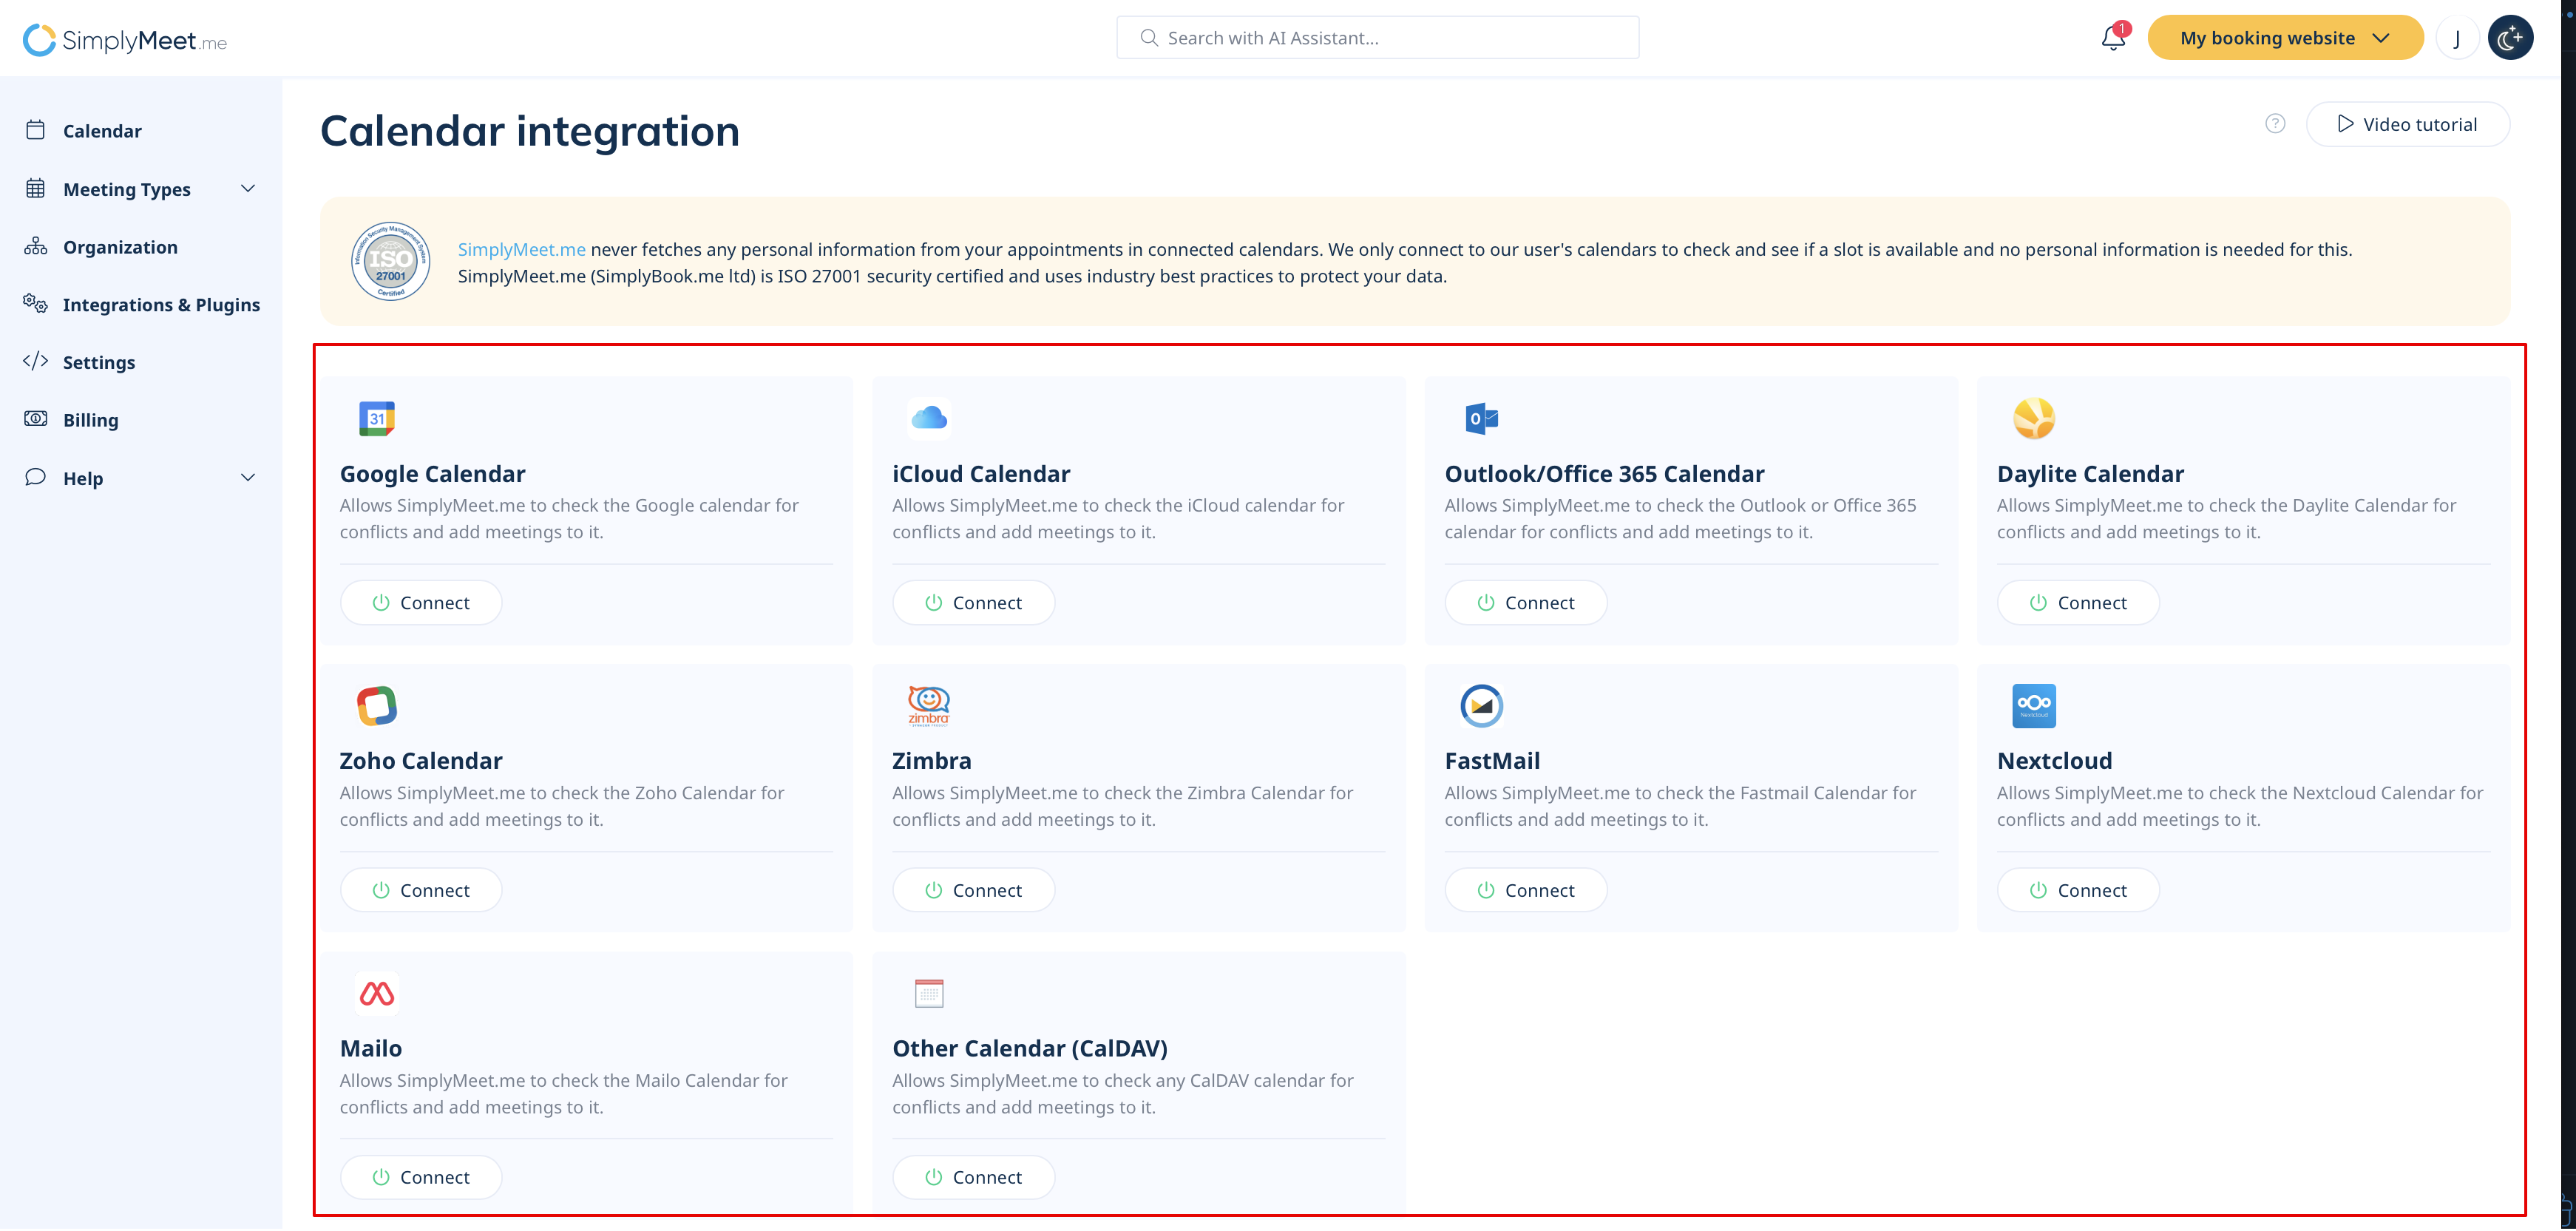The width and height of the screenshot is (2576, 1231).
Task: Connect Google Calendar
Action: [x=421, y=603]
